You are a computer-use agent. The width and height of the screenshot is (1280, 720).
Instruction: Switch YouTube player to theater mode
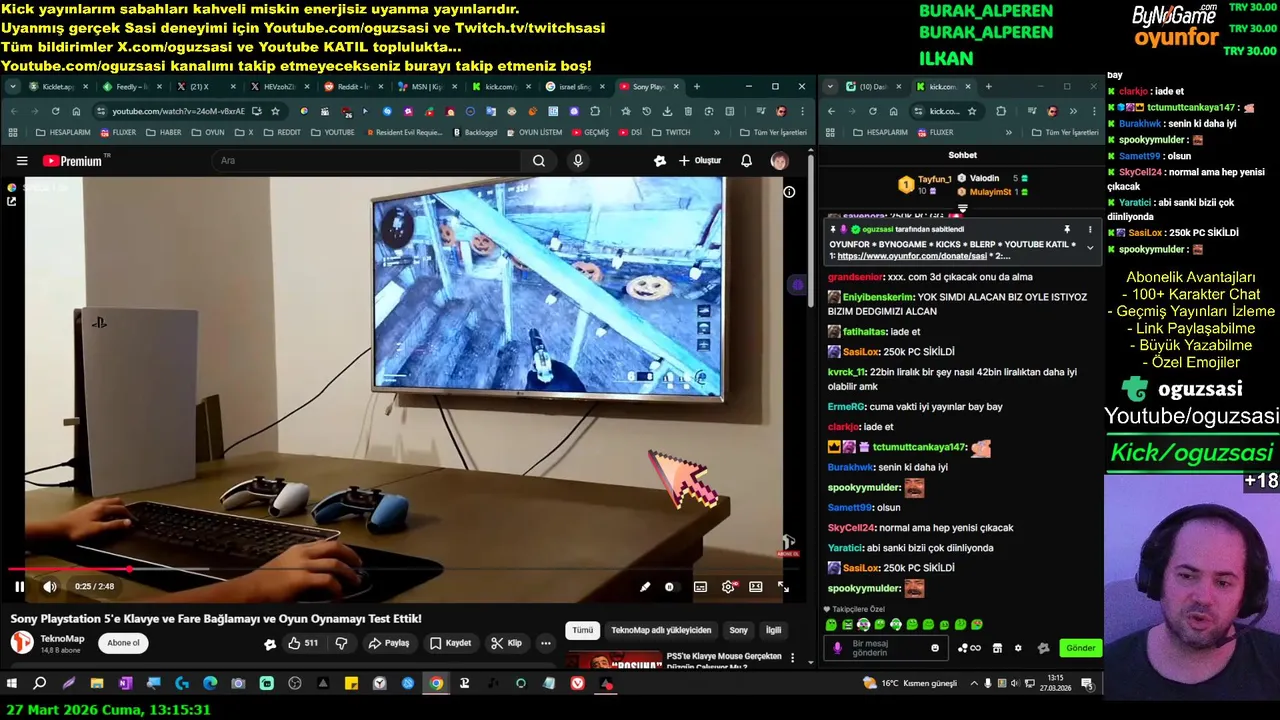(x=756, y=587)
